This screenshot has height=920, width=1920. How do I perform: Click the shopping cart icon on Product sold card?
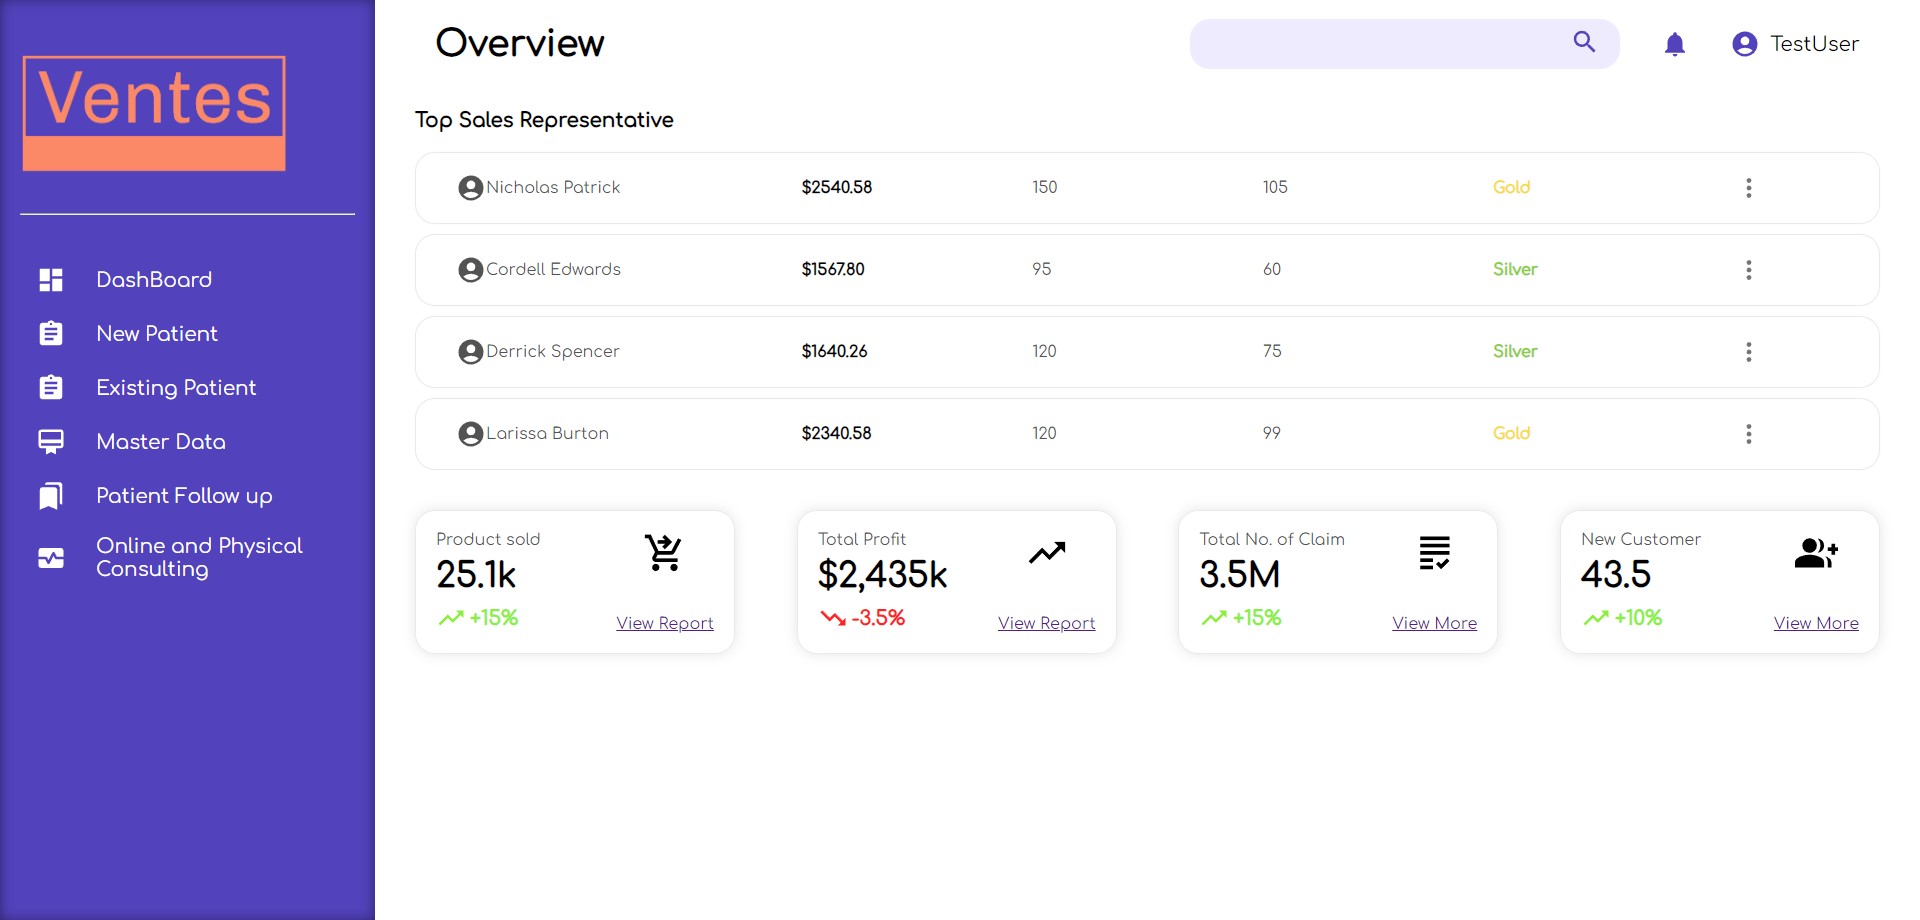(x=664, y=551)
